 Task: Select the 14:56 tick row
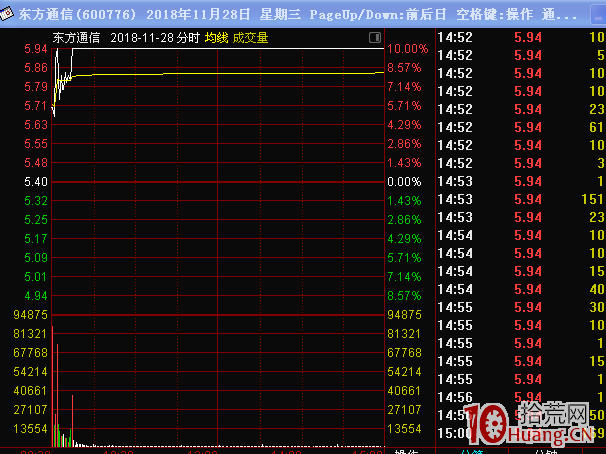pyautogui.click(x=521, y=398)
